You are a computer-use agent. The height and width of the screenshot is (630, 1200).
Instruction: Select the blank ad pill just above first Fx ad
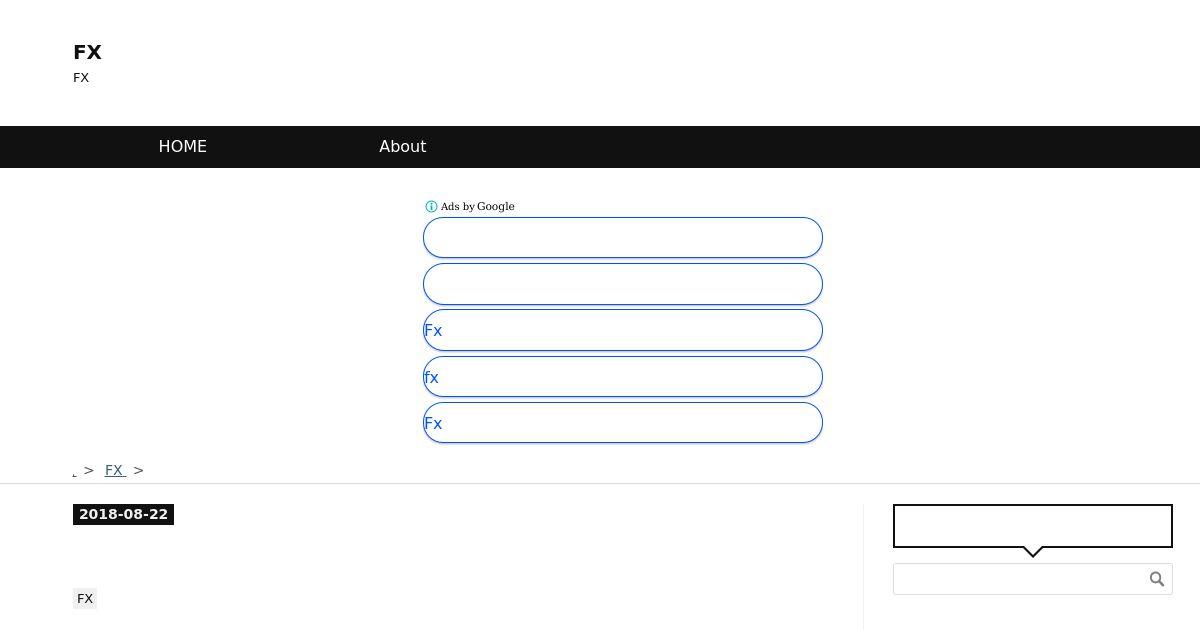coord(623,284)
